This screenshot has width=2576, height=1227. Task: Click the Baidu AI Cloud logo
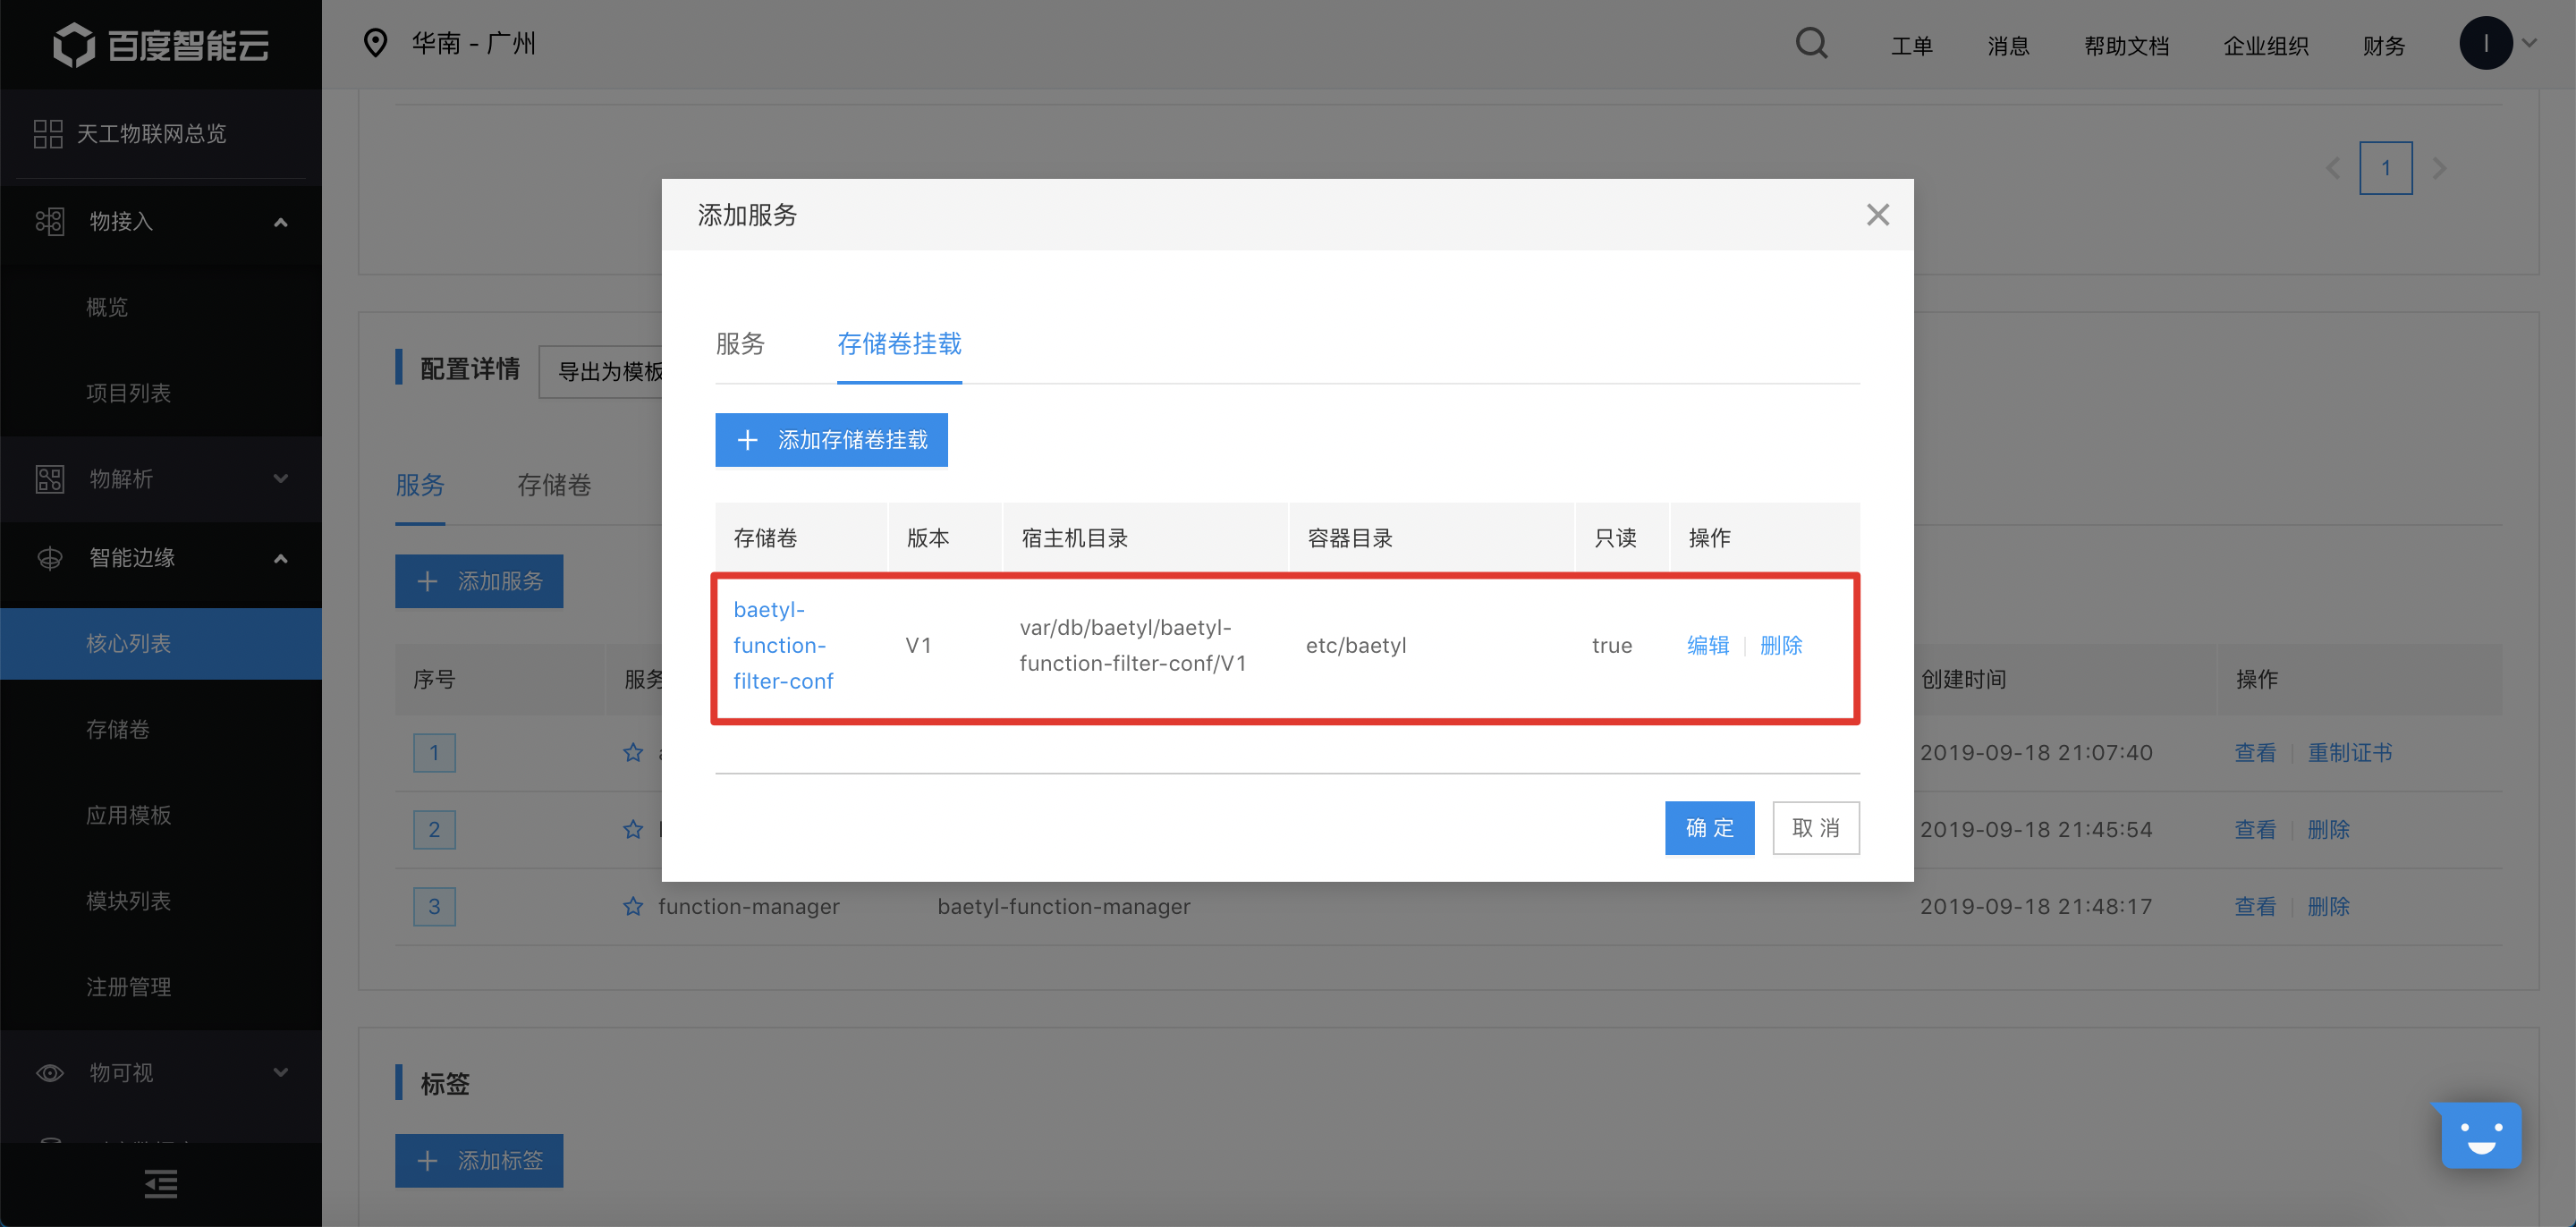coord(160,44)
